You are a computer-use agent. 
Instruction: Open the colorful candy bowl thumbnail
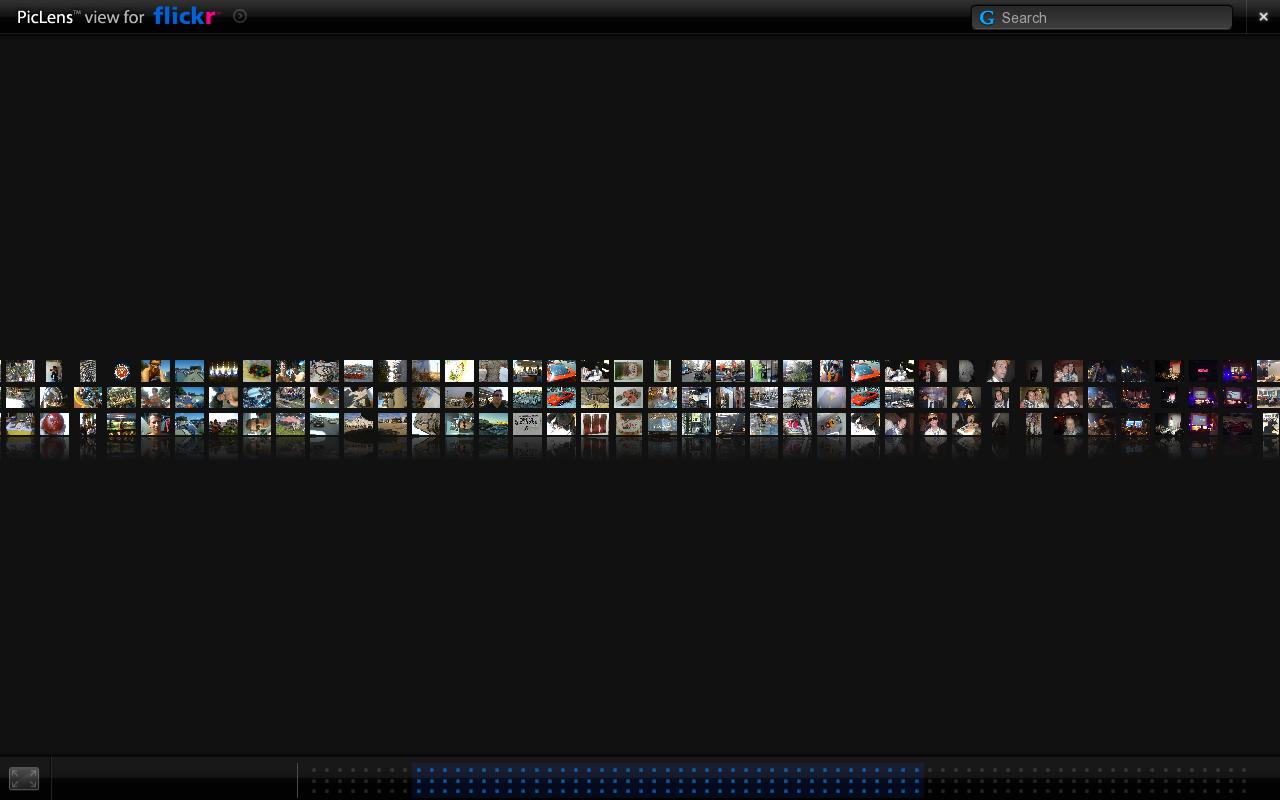click(257, 371)
